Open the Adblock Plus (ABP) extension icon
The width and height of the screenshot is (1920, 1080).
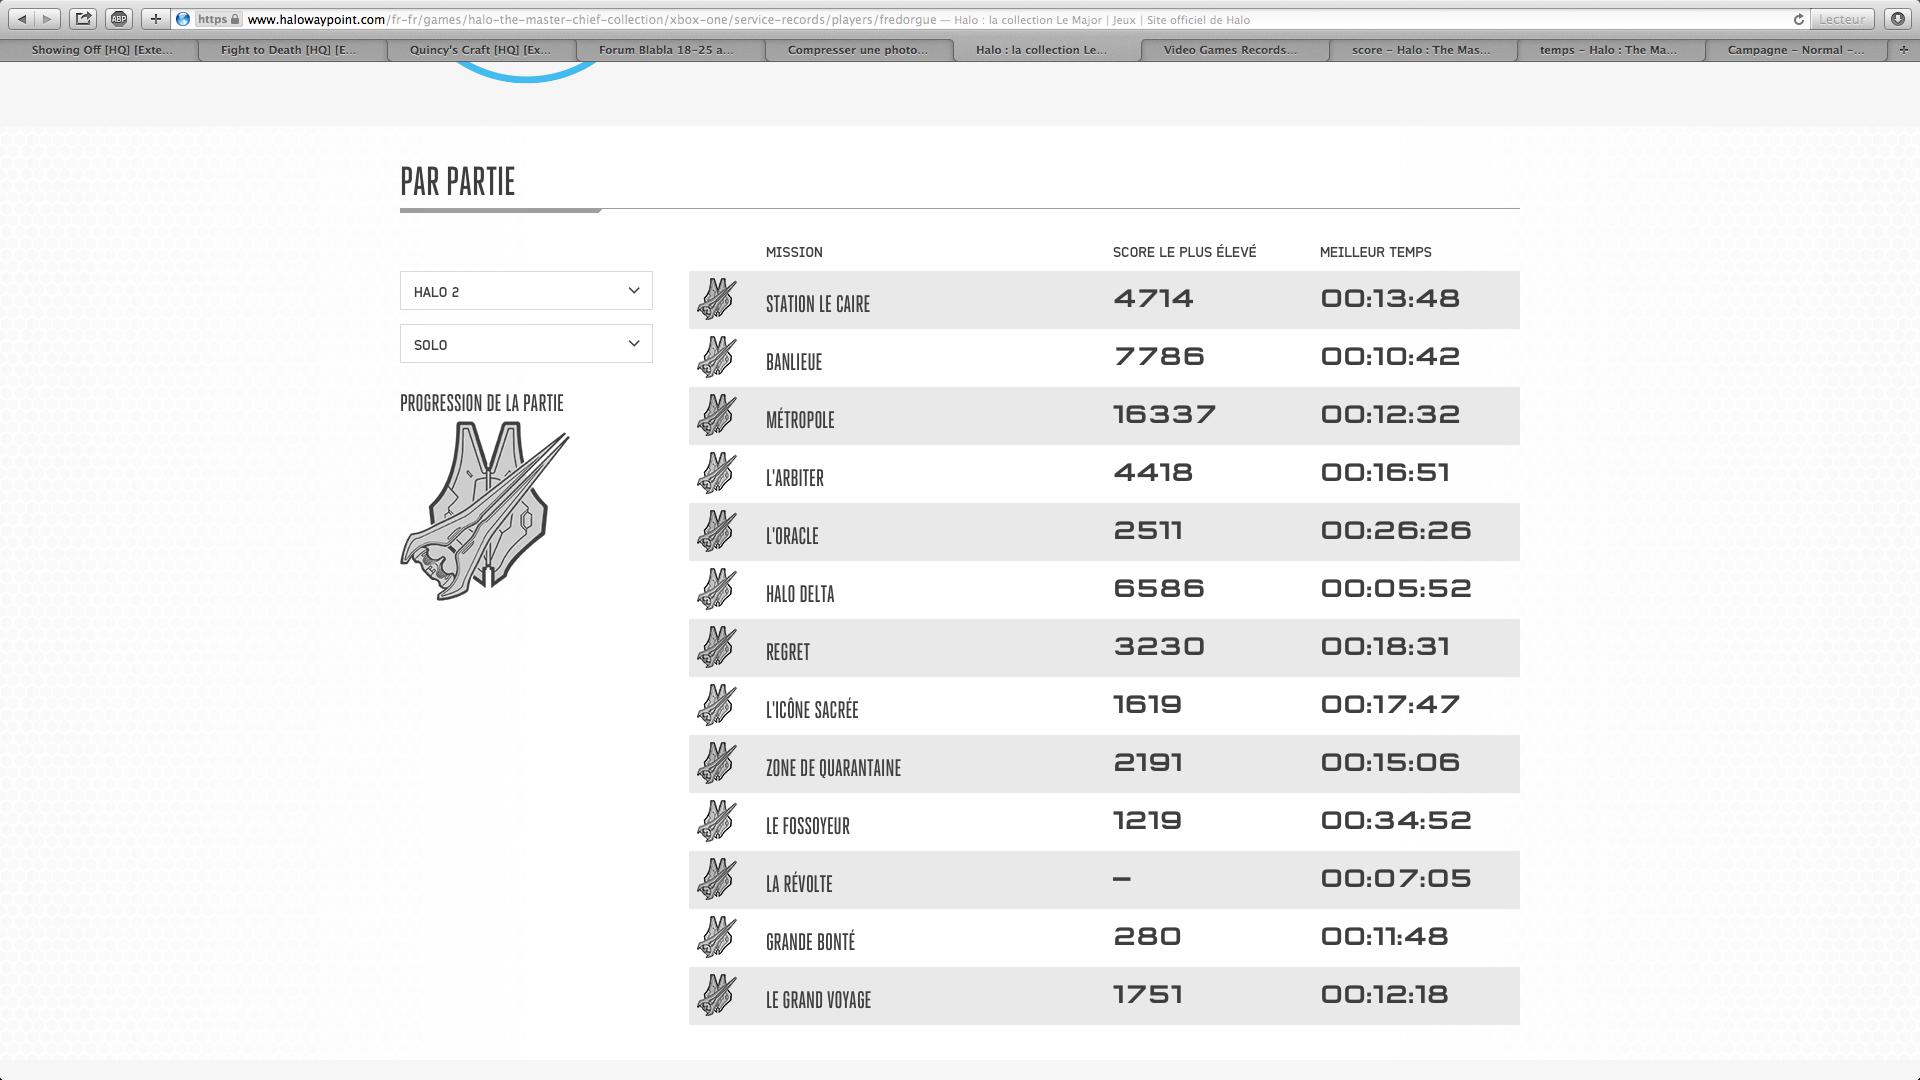pos(119,19)
